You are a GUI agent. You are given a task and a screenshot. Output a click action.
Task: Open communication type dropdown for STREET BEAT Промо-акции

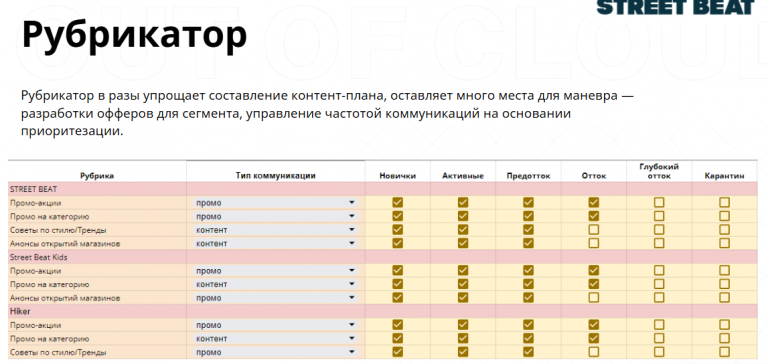(275, 202)
